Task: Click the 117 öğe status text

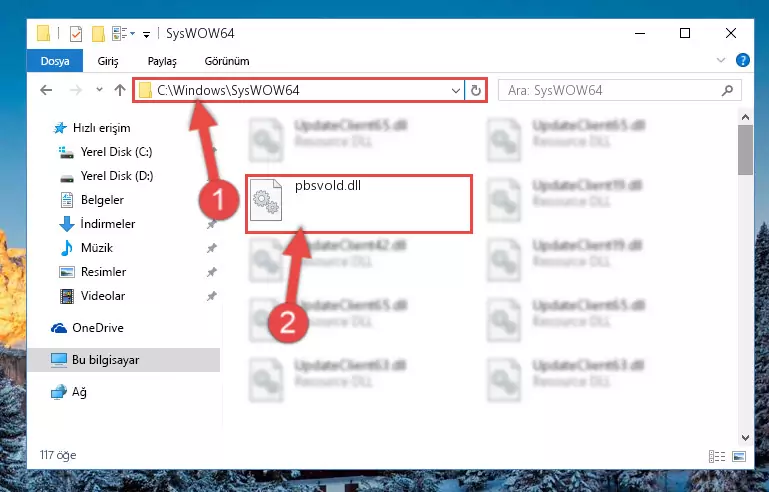Action: pyautogui.click(x=58, y=455)
